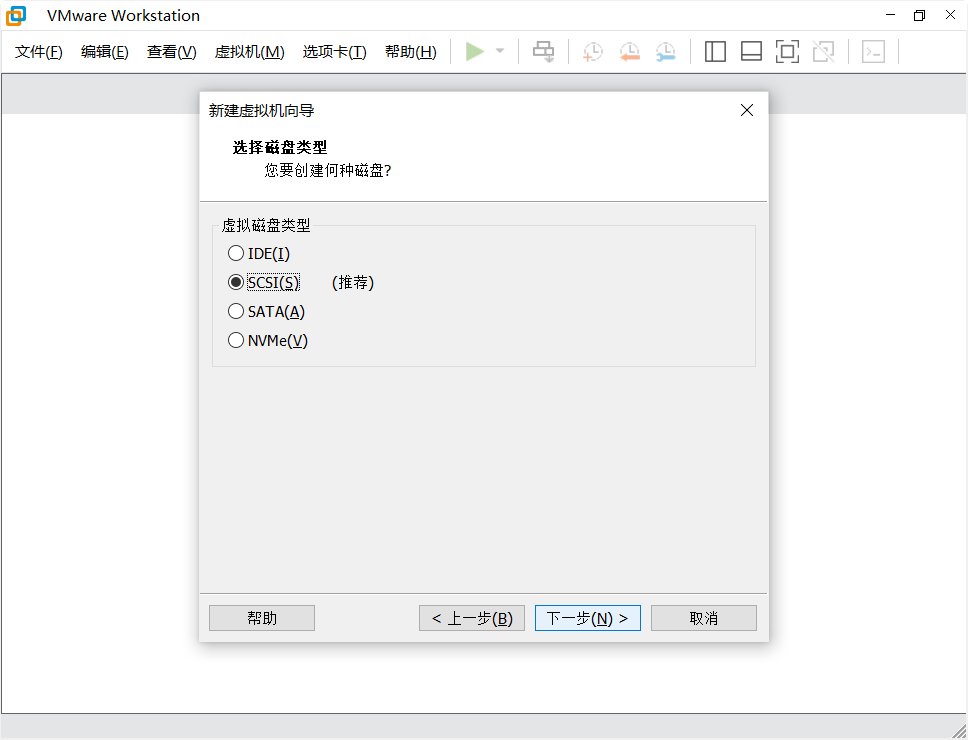Click the 帮助 button in the wizard
968x740 pixels.
tap(262, 618)
